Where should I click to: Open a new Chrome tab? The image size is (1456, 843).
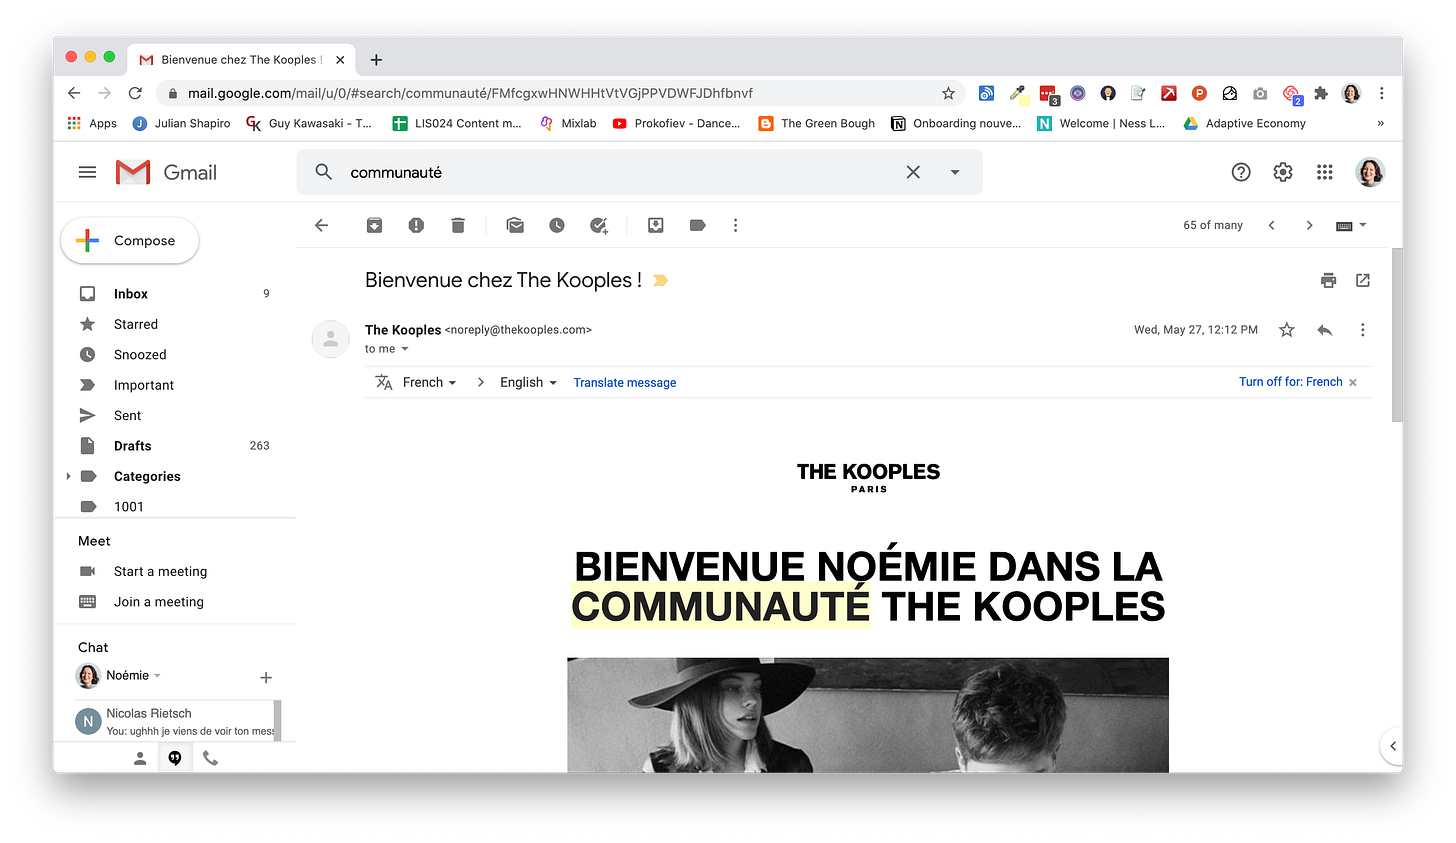[376, 60]
